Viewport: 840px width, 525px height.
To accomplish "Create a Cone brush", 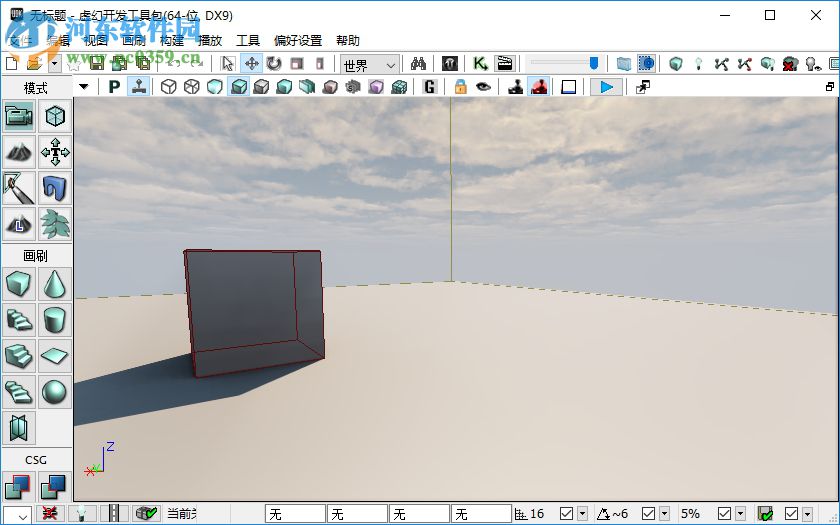I will pos(54,286).
